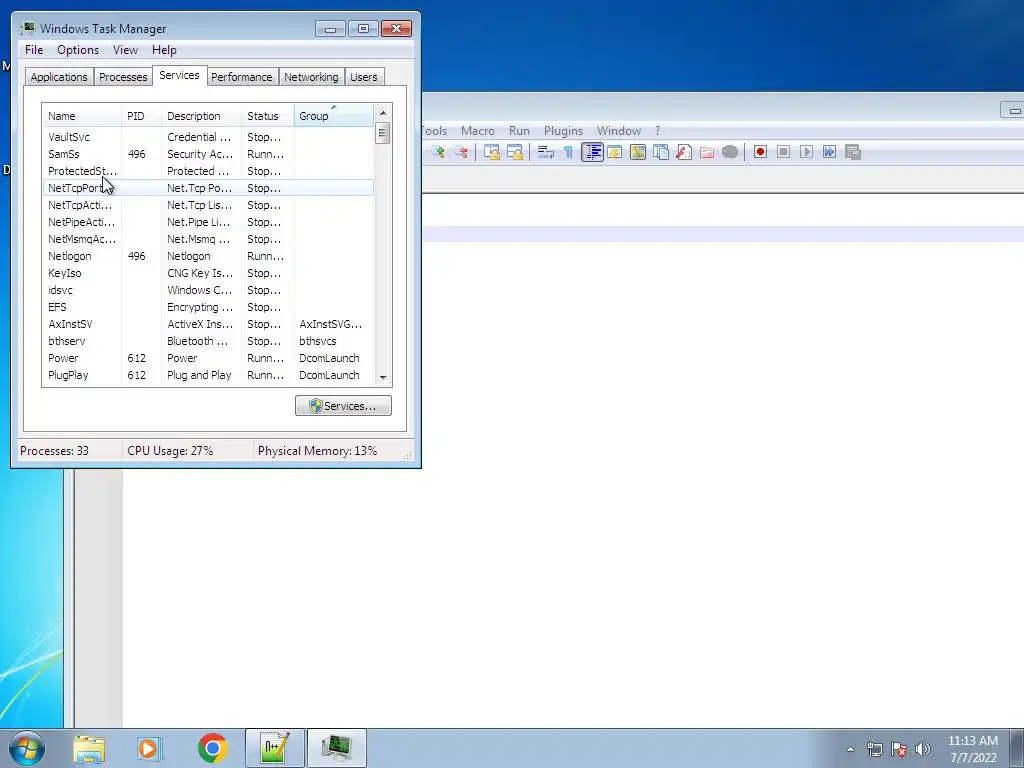Select the AxInstSV service row
Viewport: 1024px width, 768px height.
pyautogui.click(x=208, y=324)
